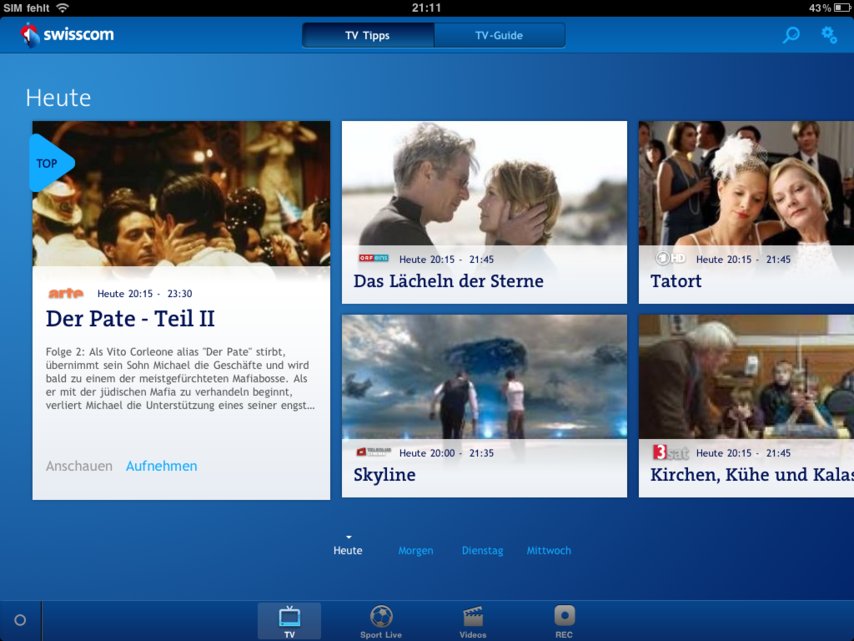Click the battery indicator in the status bar
Viewport: 854px width, 641px height.
840,6
